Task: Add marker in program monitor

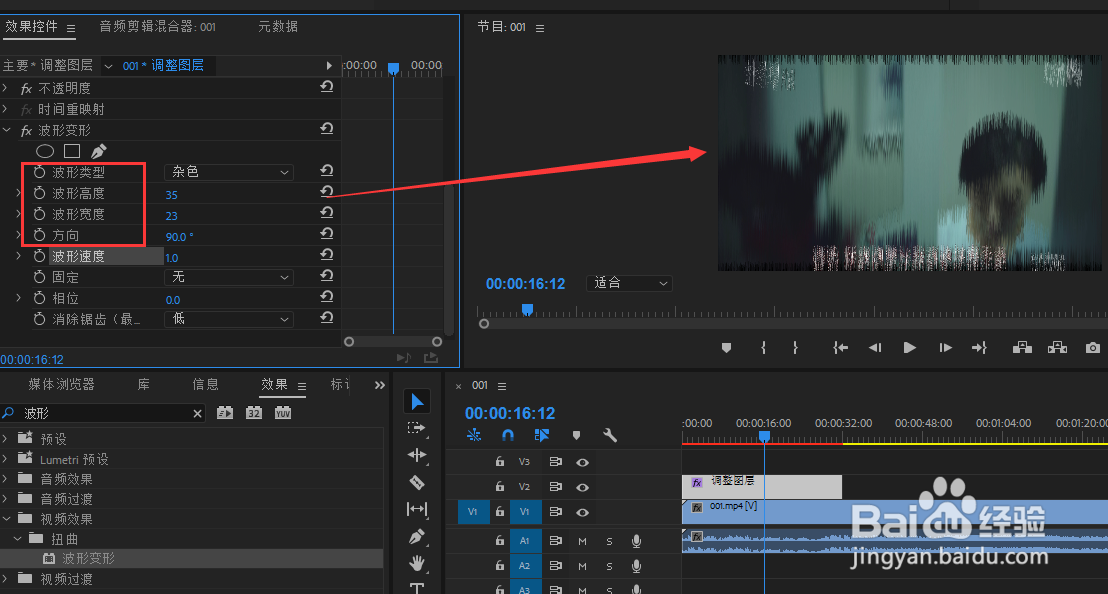Action: click(x=726, y=348)
